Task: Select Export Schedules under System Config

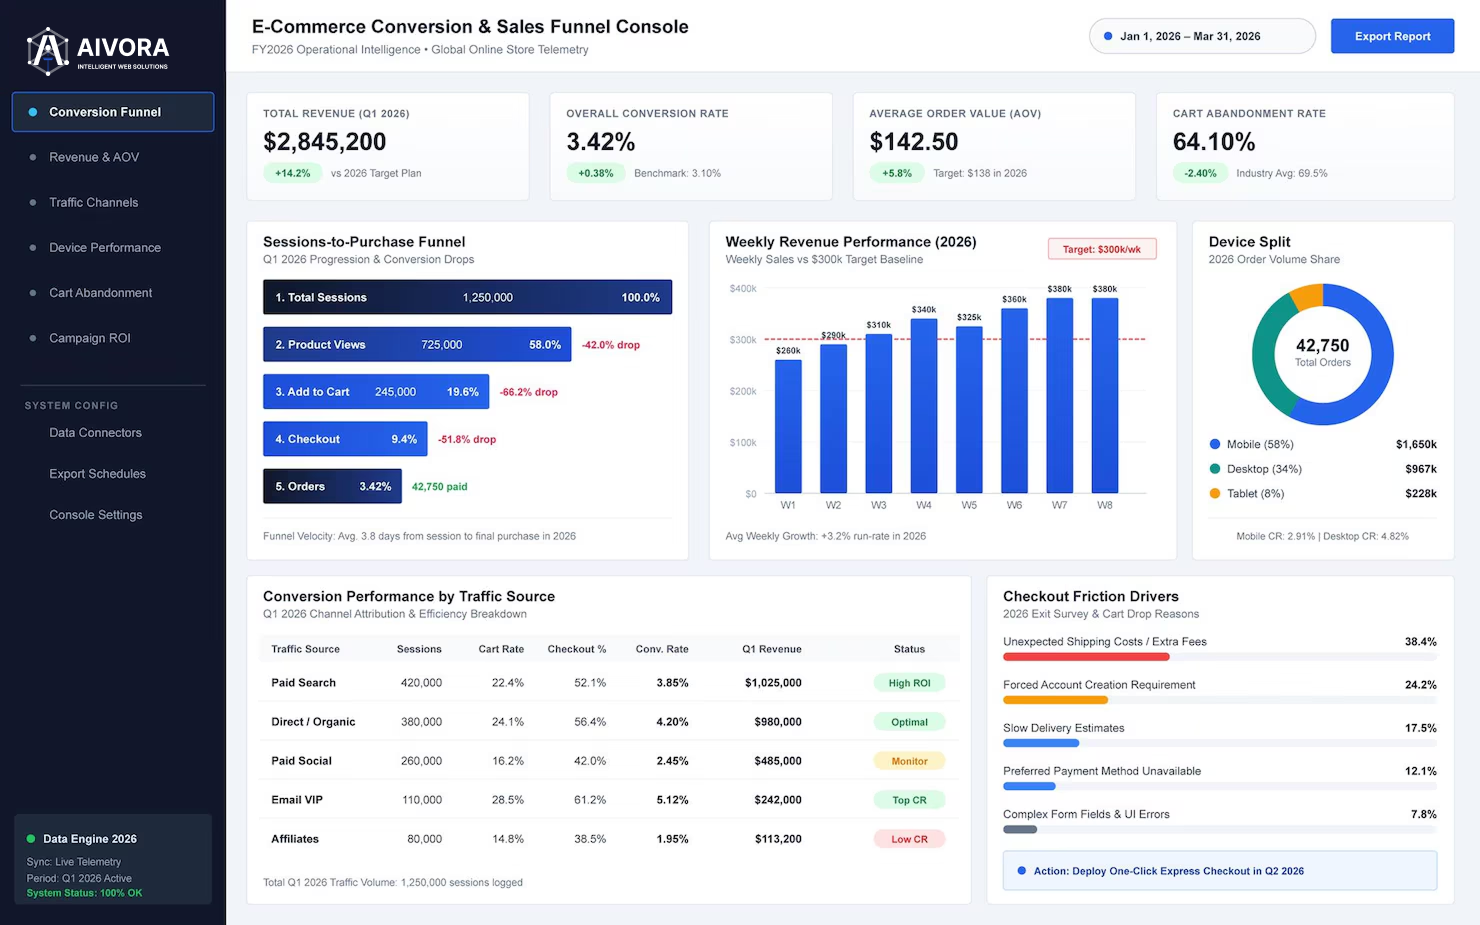Action: pos(98,474)
